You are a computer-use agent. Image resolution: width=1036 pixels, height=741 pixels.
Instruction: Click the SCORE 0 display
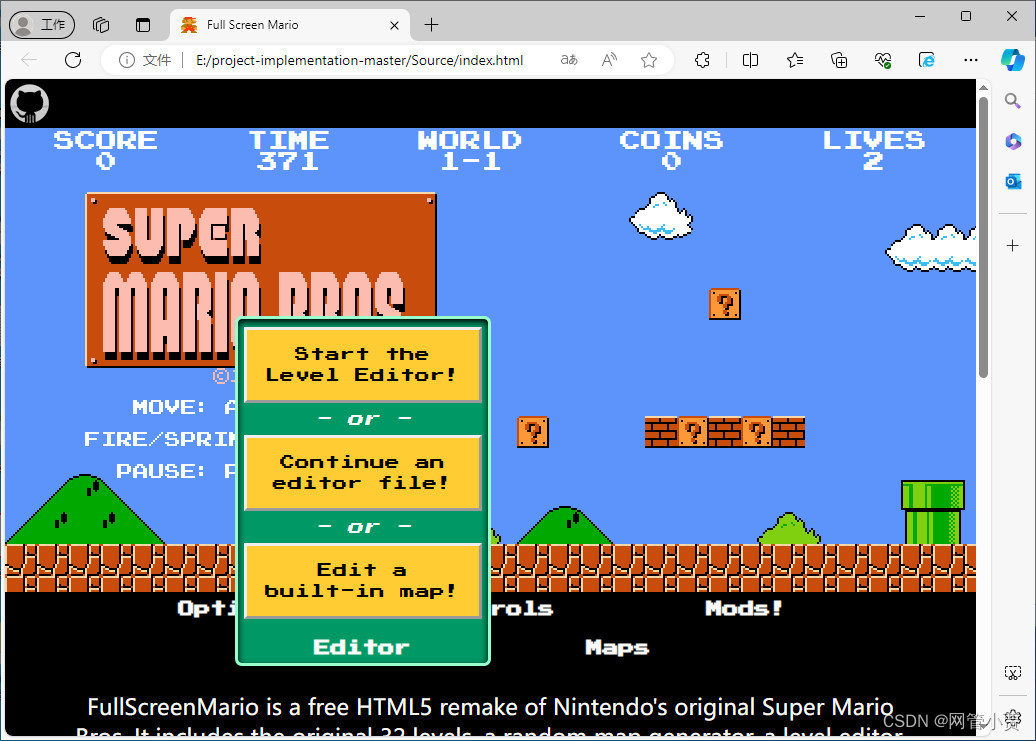pyautogui.click(x=105, y=151)
